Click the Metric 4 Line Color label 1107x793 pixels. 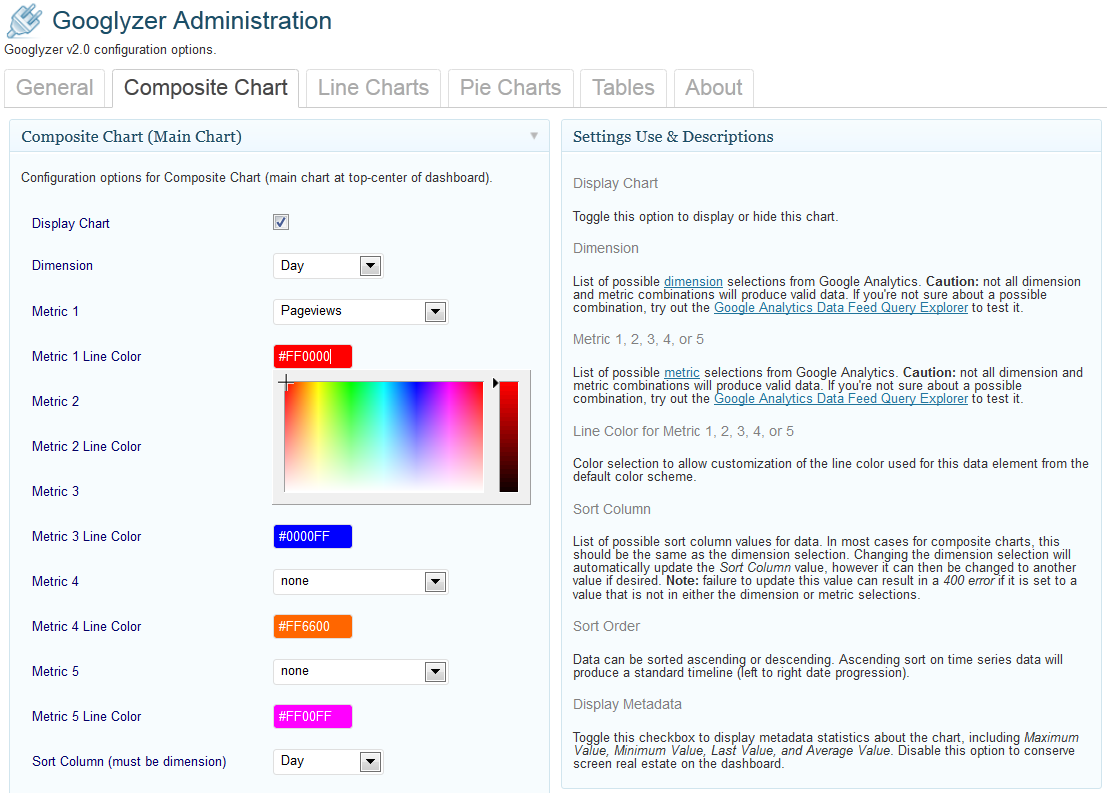click(x=86, y=626)
